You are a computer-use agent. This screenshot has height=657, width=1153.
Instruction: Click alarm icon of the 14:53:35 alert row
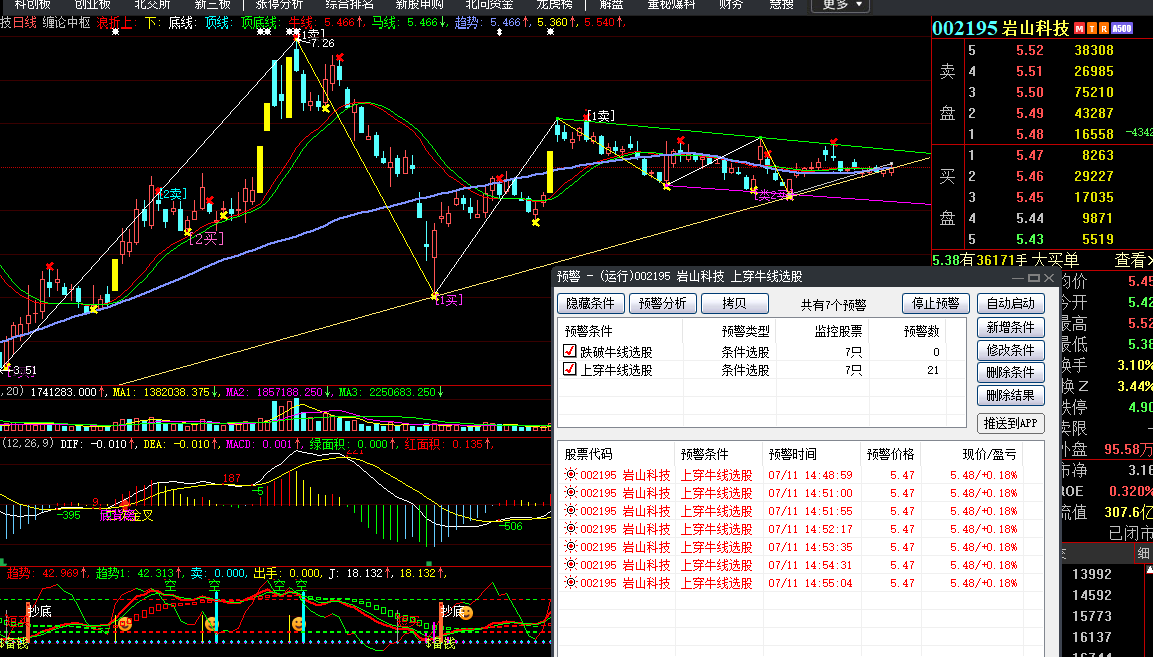tap(571, 547)
